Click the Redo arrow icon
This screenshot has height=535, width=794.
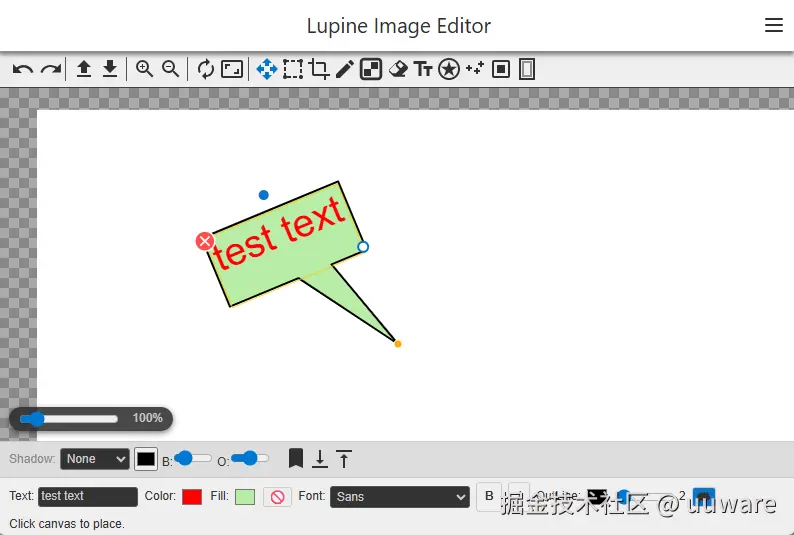tap(51, 69)
